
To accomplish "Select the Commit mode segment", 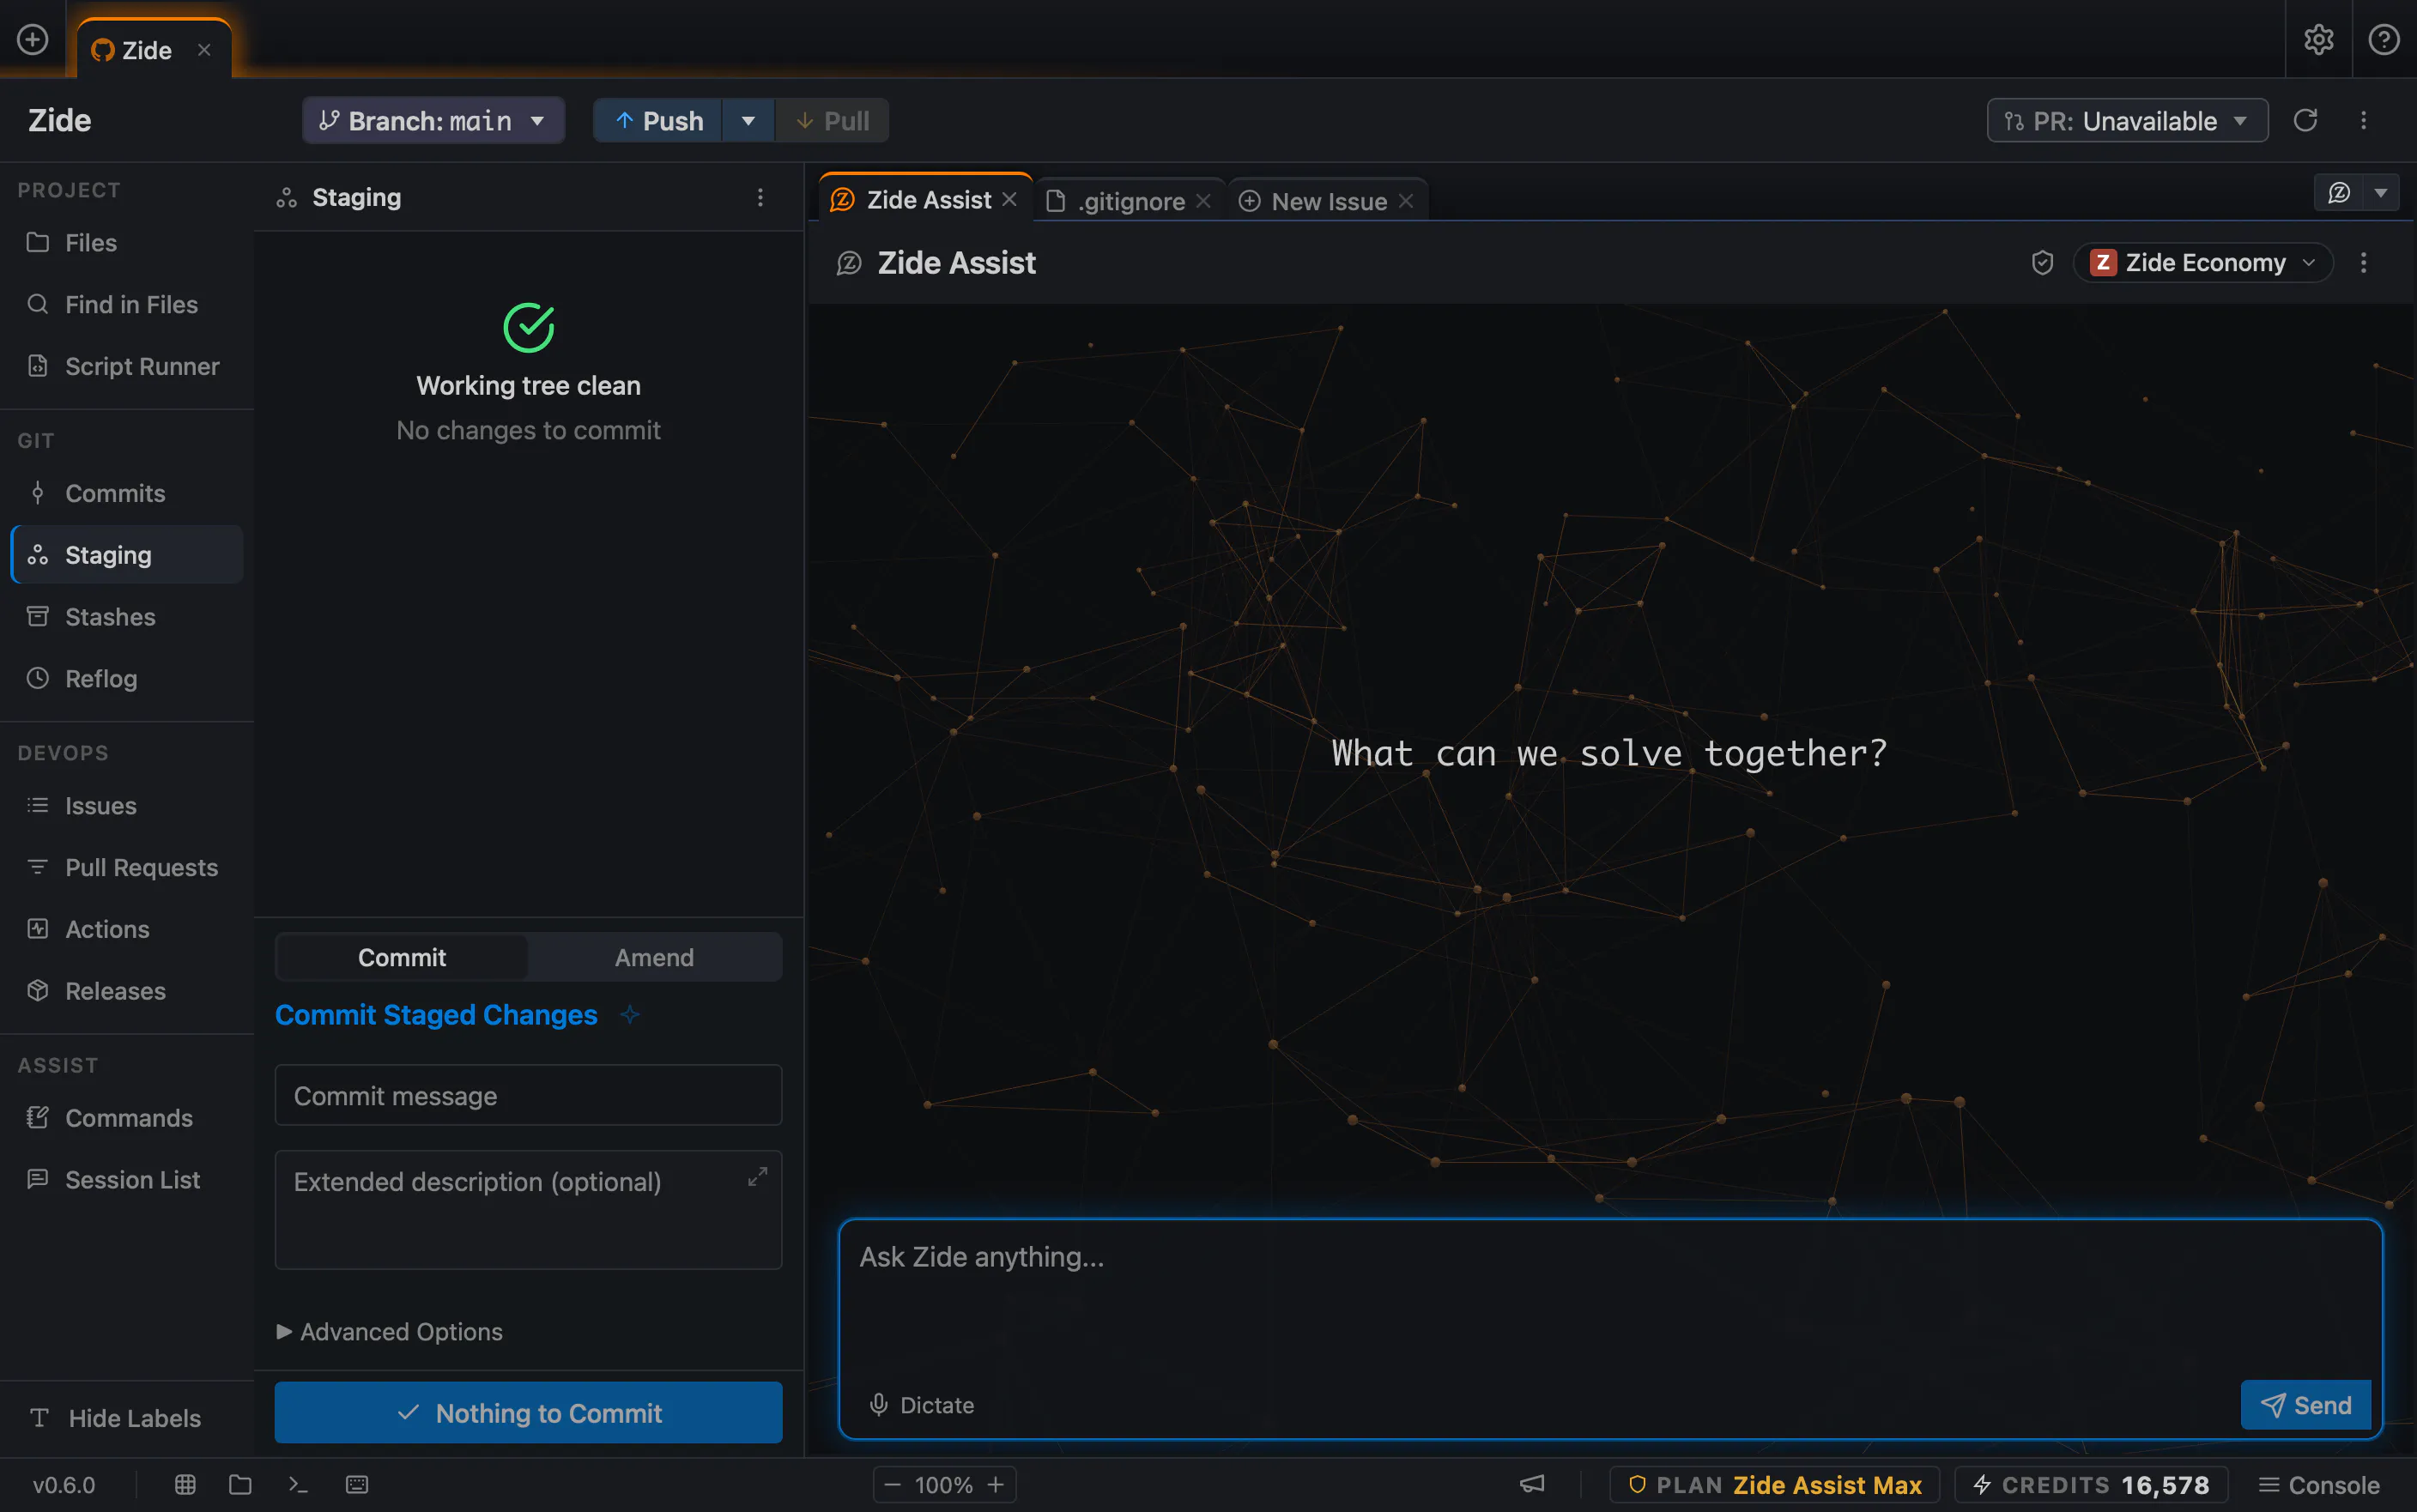I will [402, 957].
